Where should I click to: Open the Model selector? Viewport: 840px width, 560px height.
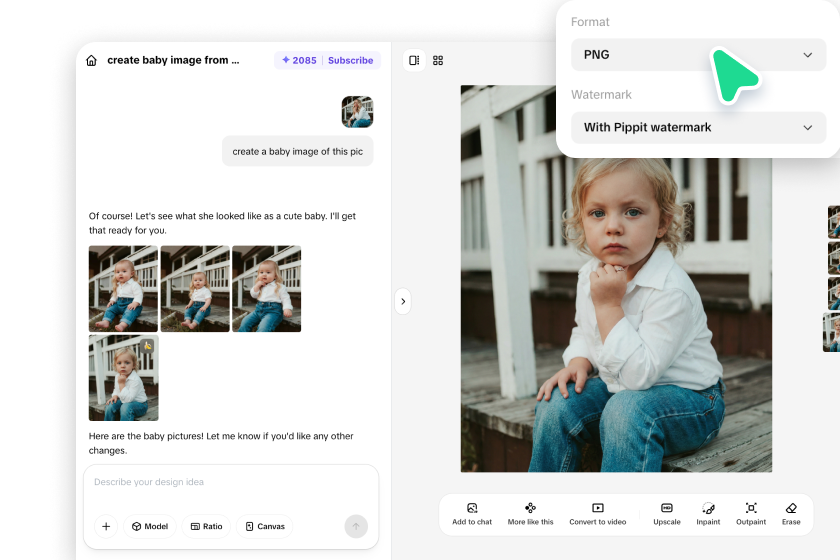(x=150, y=526)
